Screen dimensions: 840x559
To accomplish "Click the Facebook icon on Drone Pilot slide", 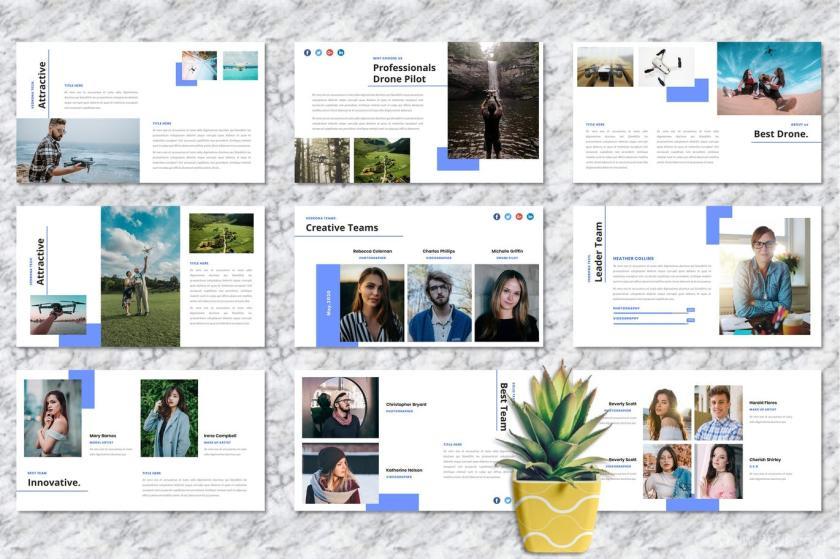I will pyautogui.click(x=308, y=53).
